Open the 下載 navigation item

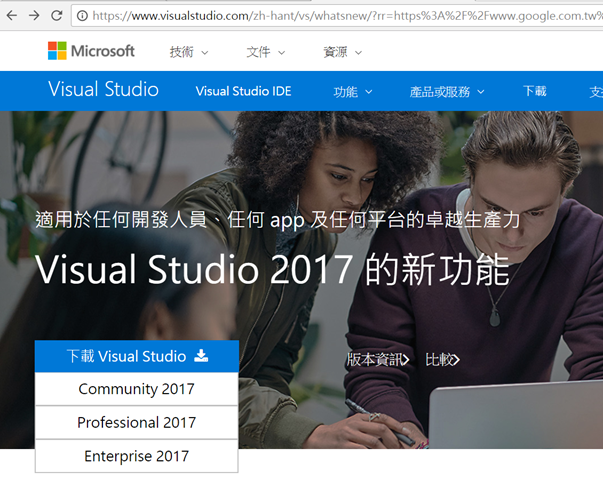(x=535, y=91)
